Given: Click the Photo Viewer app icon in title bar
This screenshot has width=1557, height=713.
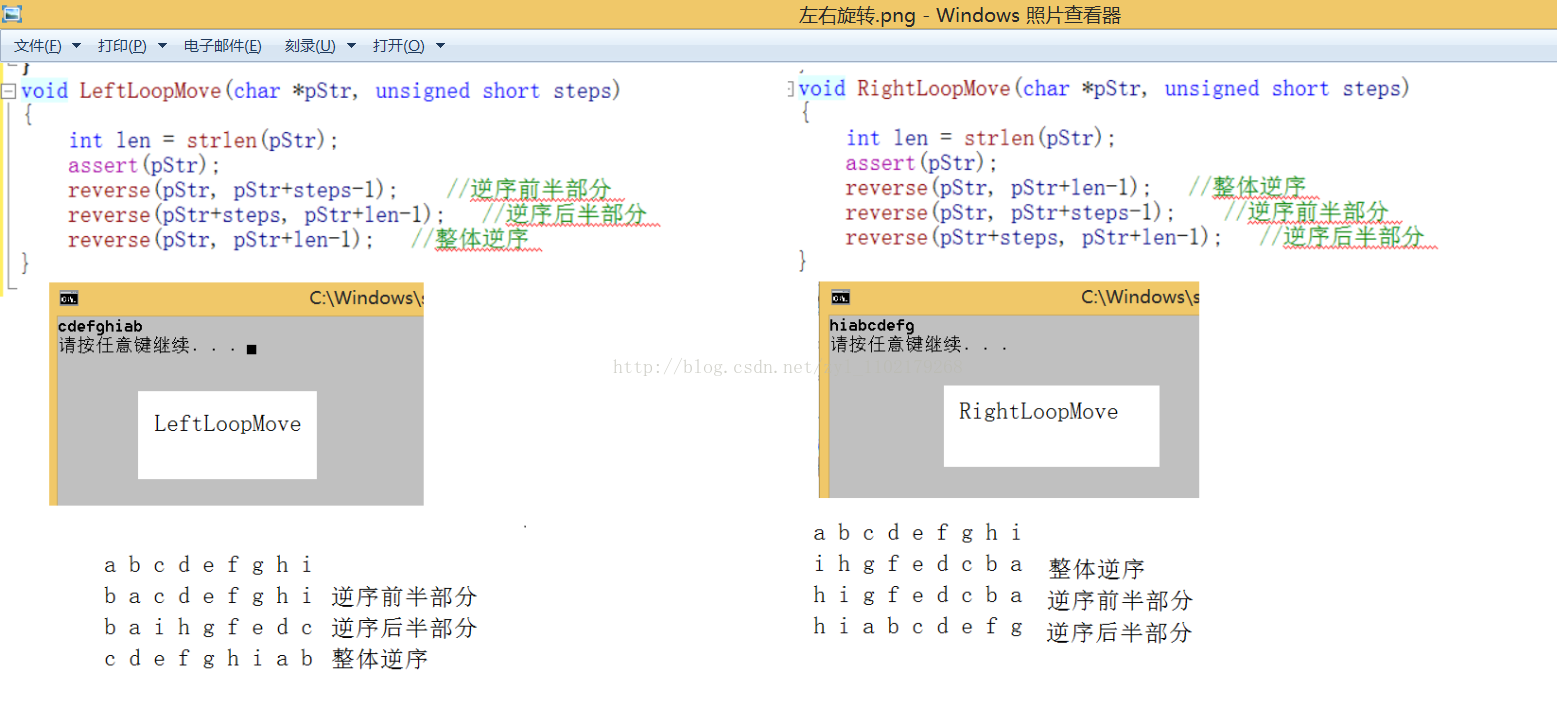Looking at the screenshot, I should pos(12,14).
